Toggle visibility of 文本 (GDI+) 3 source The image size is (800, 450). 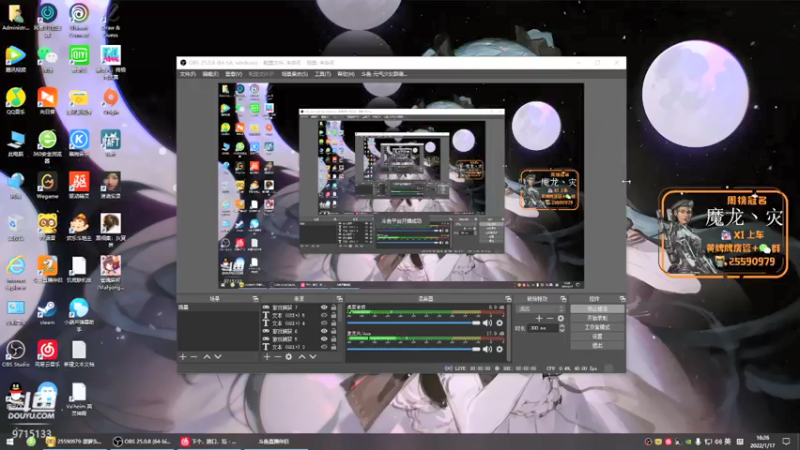point(324,347)
